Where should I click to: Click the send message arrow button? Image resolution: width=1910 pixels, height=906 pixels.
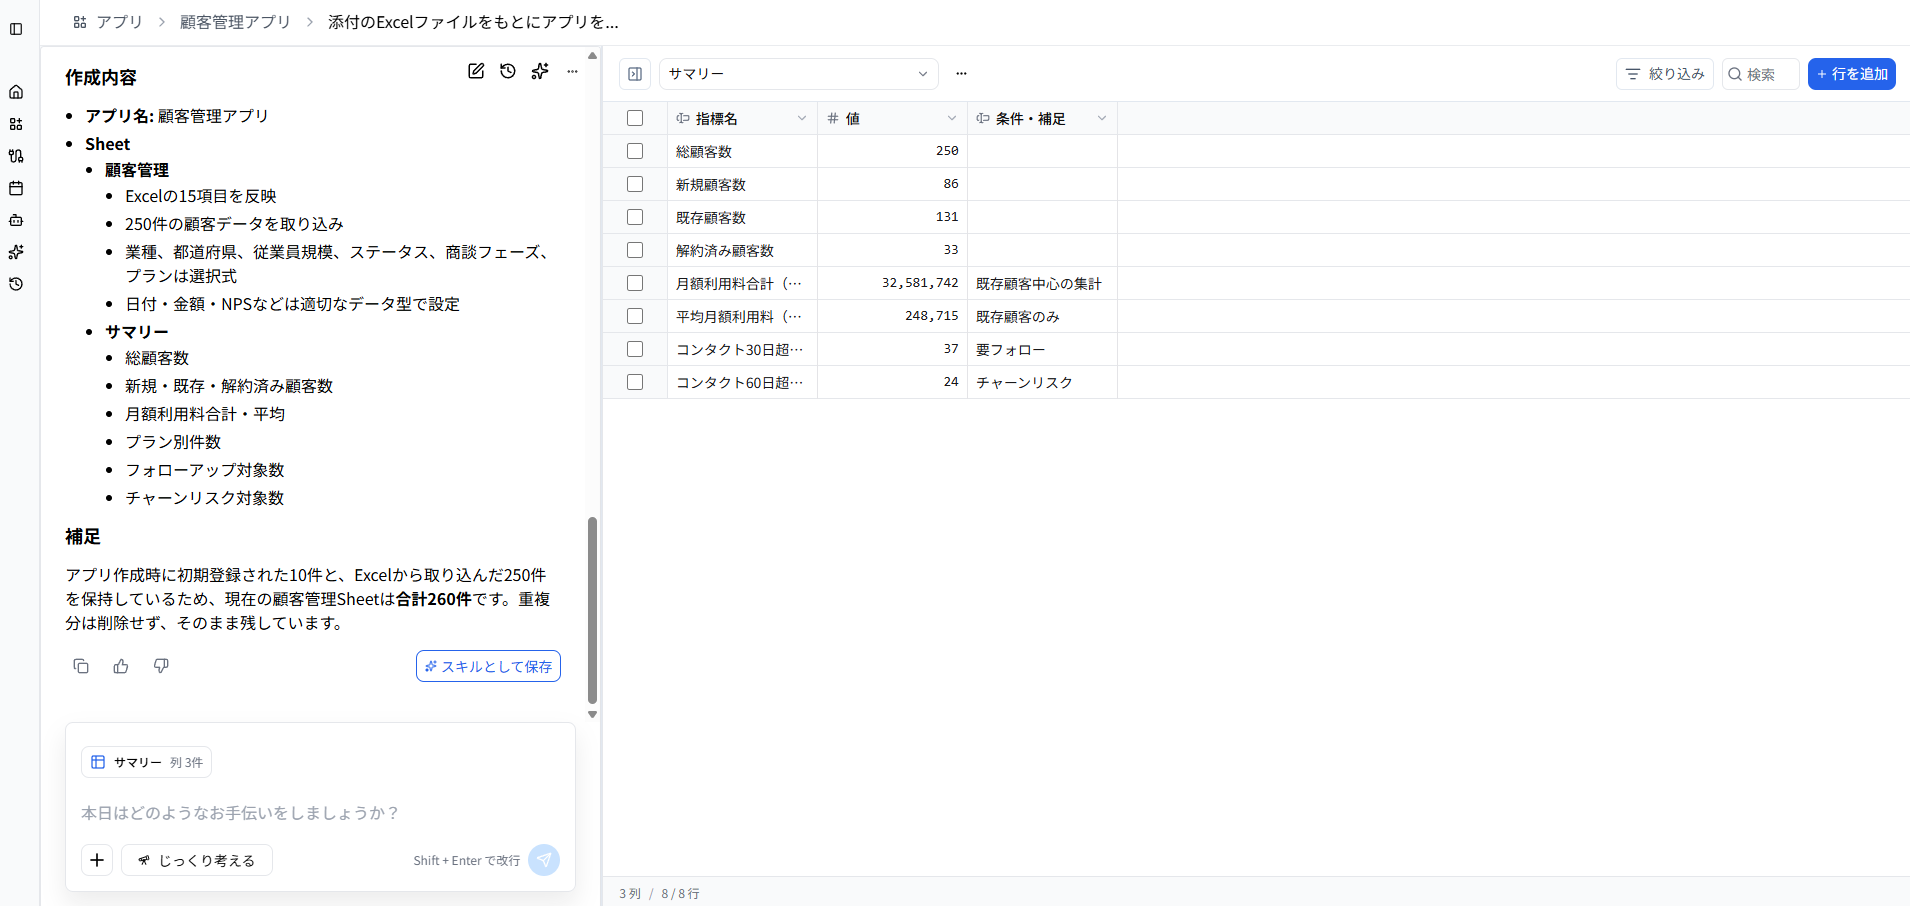click(x=544, y=860)
